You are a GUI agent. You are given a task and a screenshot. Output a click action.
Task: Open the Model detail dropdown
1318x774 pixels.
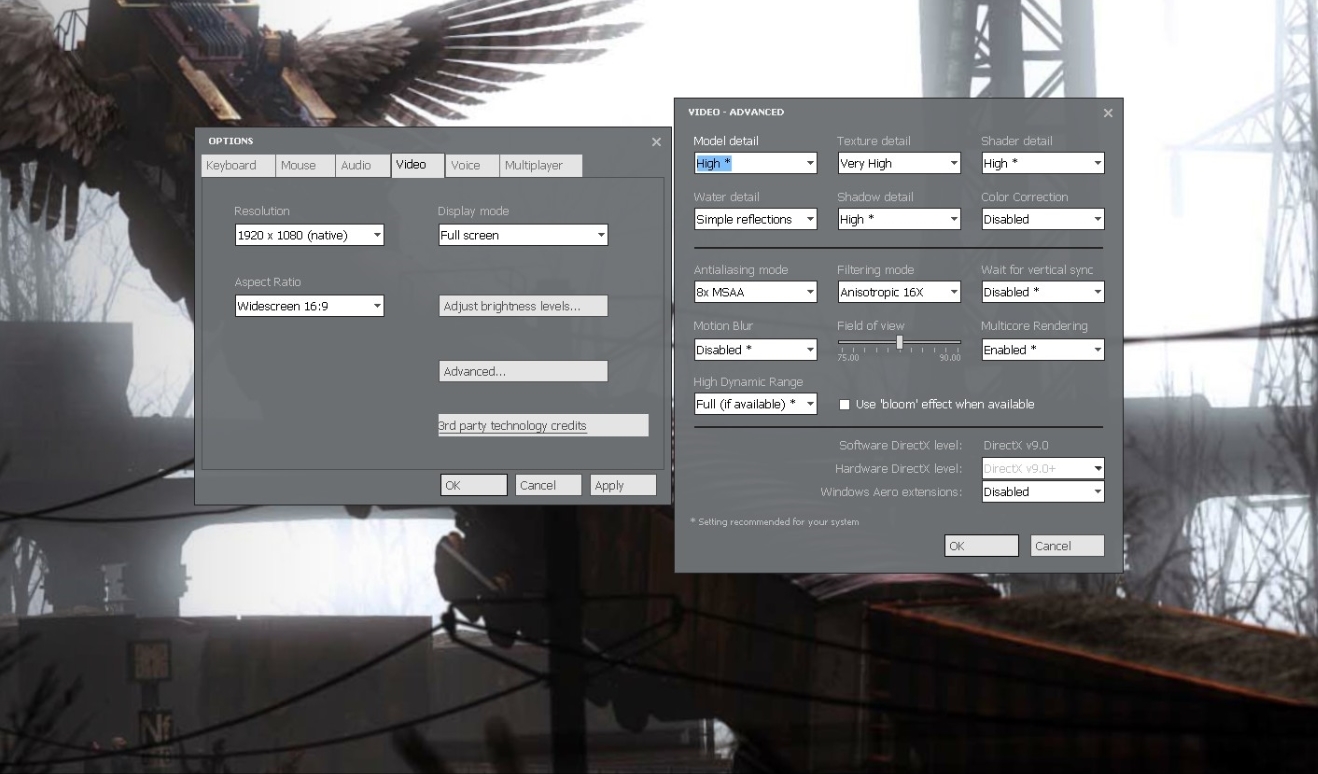point(755,163)
